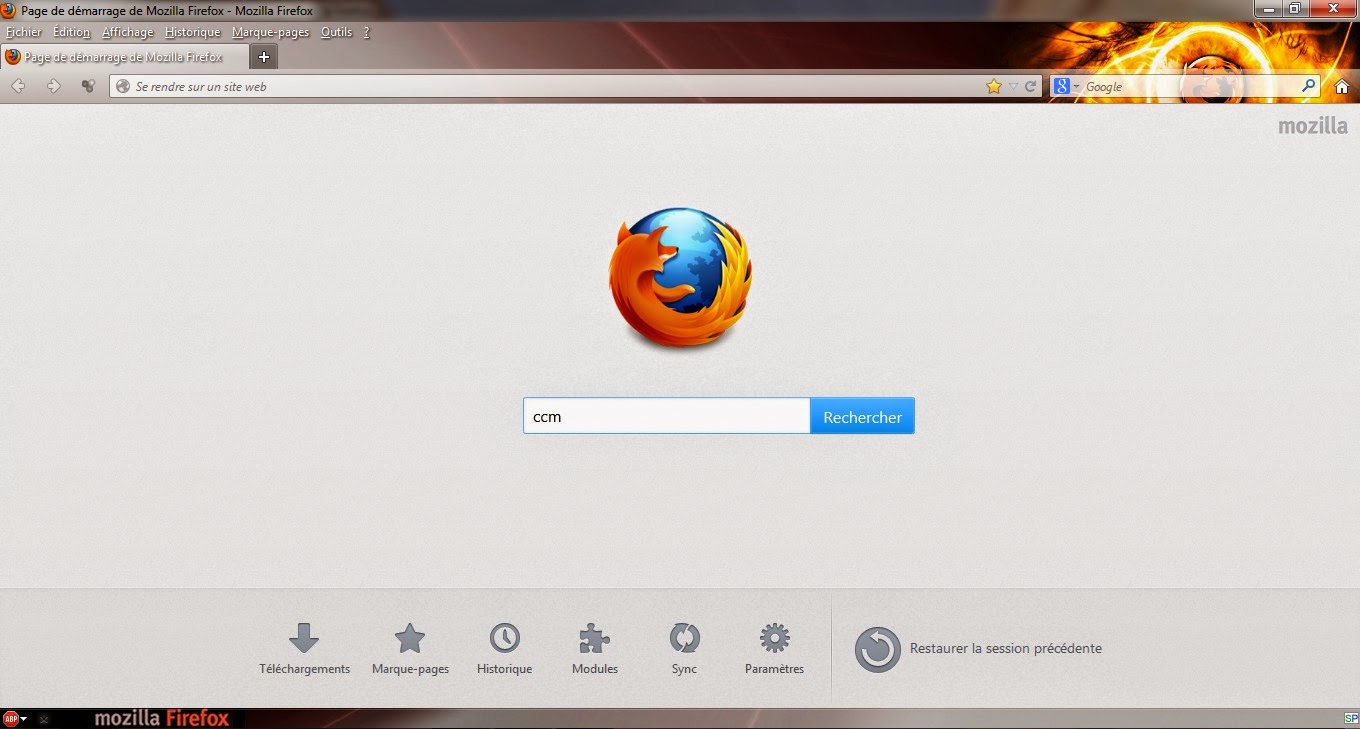
Task: Open Sync from the start page
Action: (684, 649)
